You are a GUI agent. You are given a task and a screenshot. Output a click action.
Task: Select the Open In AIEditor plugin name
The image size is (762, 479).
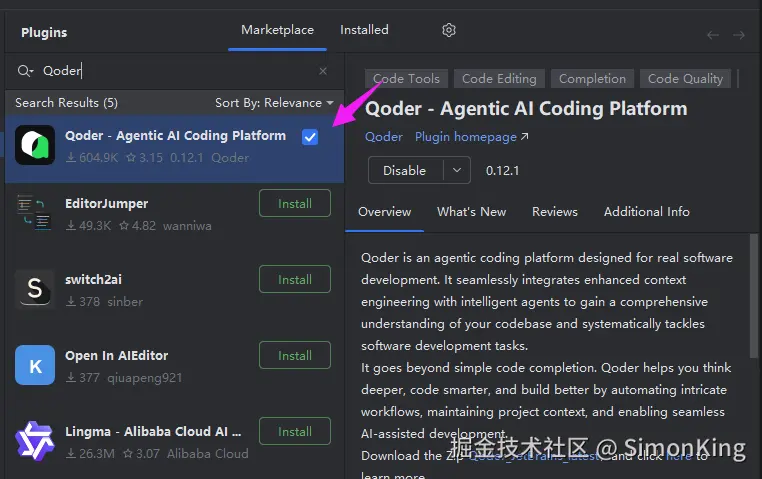[117, 356]
